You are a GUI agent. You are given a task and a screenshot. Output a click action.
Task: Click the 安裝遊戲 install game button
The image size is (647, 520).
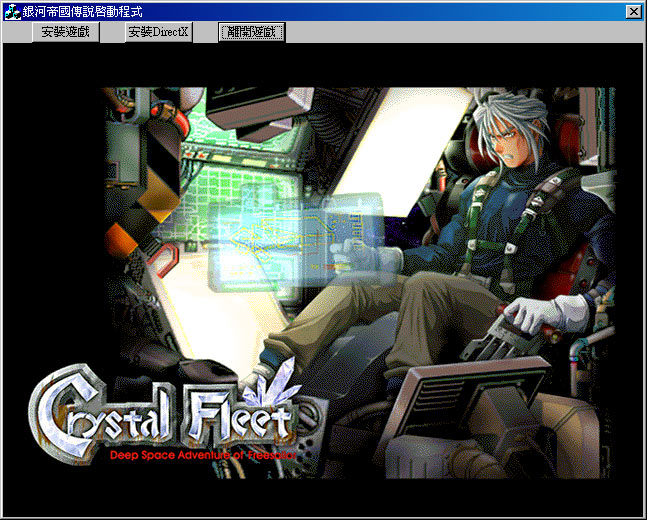point(65,32)
